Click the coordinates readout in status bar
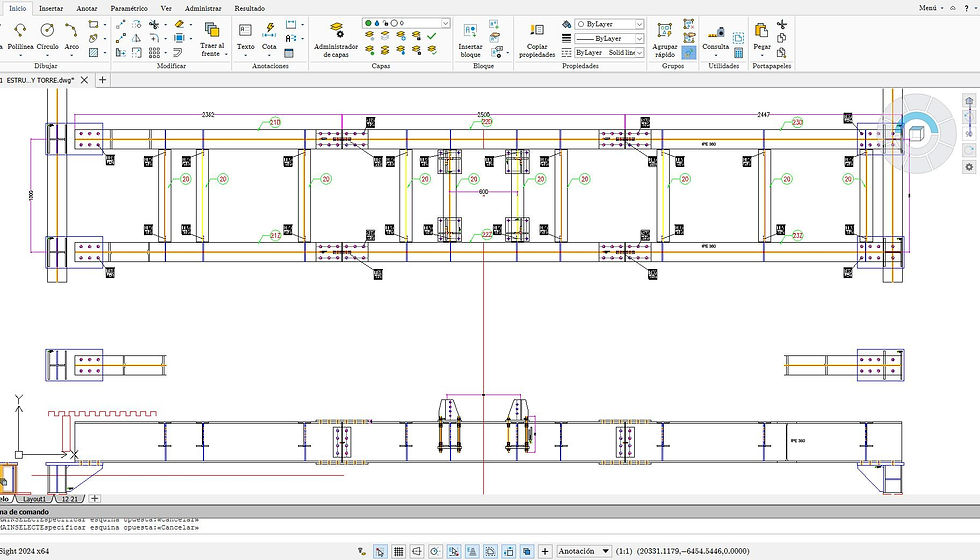The width and height of the screenshot is (980, 560). pos(693,551)
